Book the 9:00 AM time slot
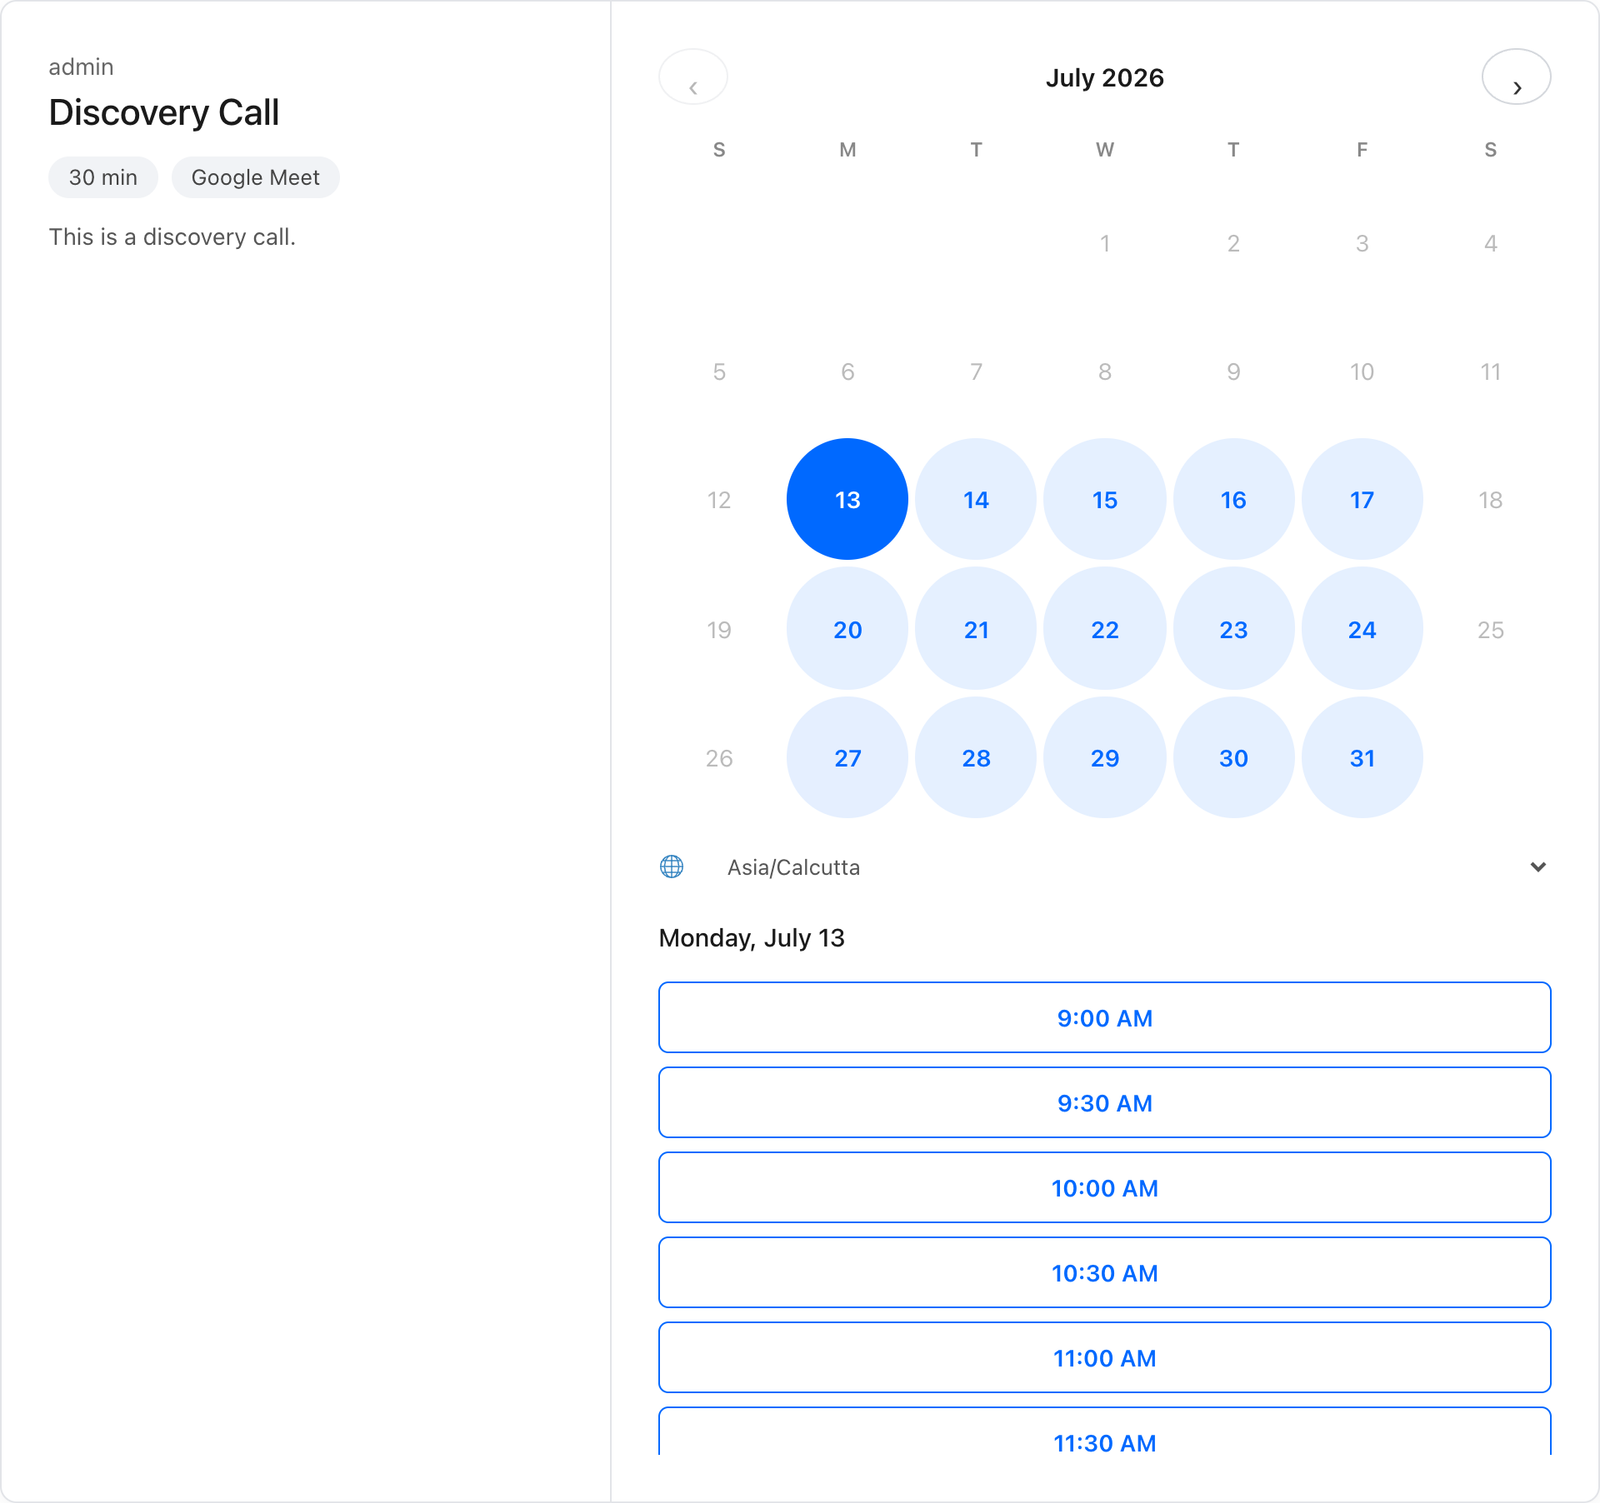Screen dimensions: 1600x1503 tap(1105, 1017)
